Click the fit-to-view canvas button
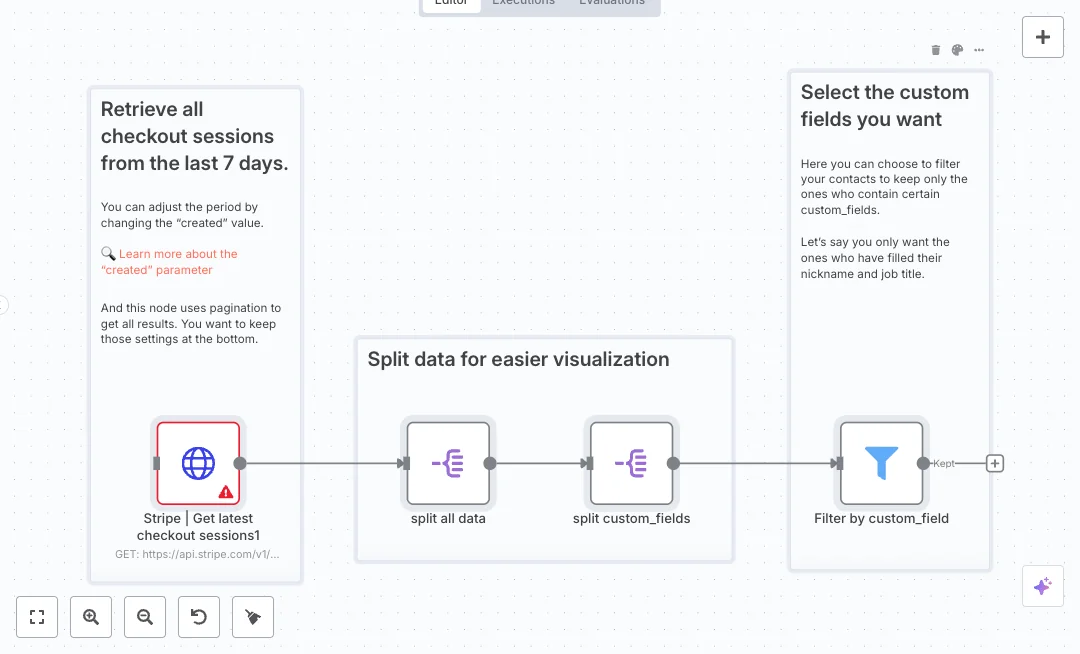The height and width of the screenshot is (654, 1080). click(37, 617)
